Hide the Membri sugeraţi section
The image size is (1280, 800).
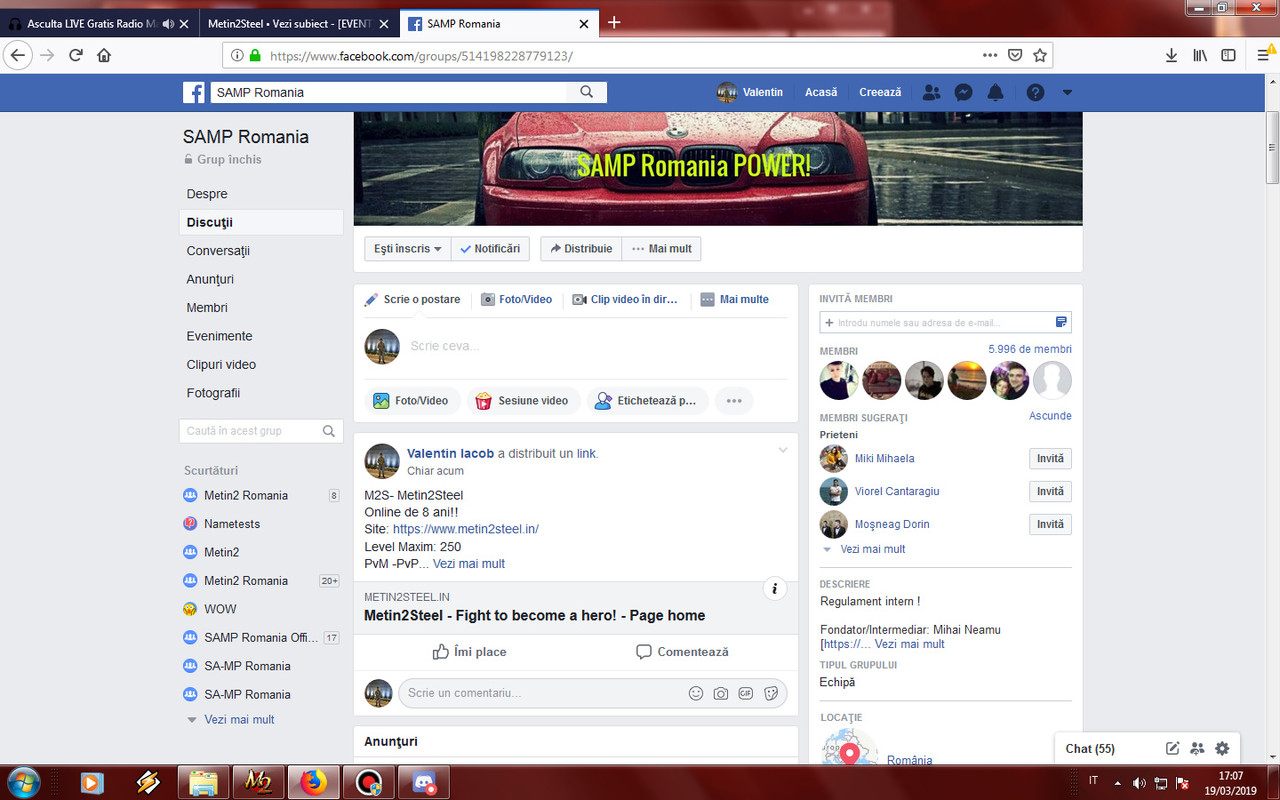click(1050, 415)
